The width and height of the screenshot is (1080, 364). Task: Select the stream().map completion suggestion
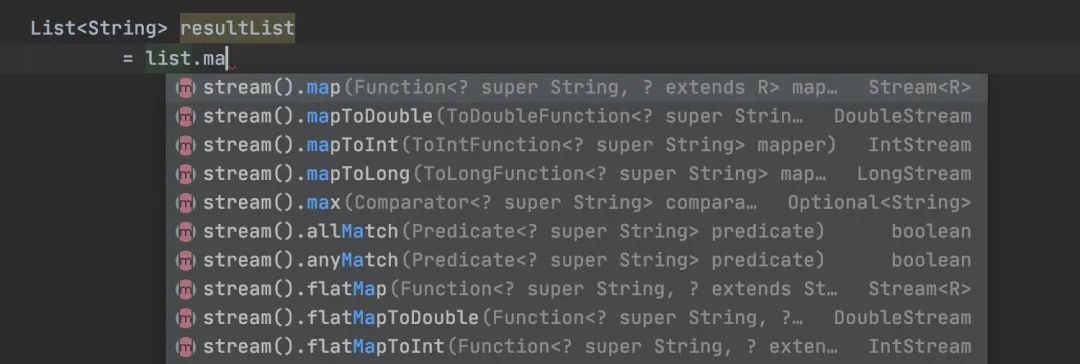click(x=577, y=88)
